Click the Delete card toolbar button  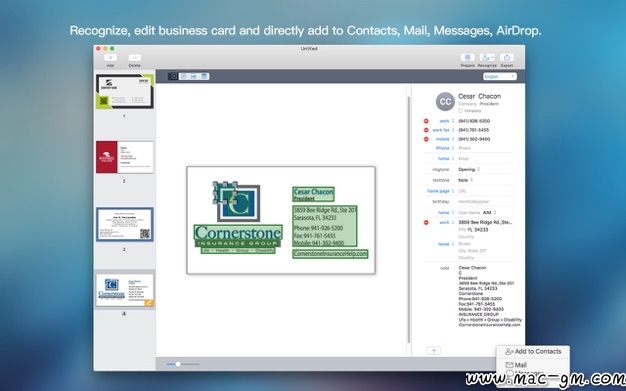click(x=135, y=58)
